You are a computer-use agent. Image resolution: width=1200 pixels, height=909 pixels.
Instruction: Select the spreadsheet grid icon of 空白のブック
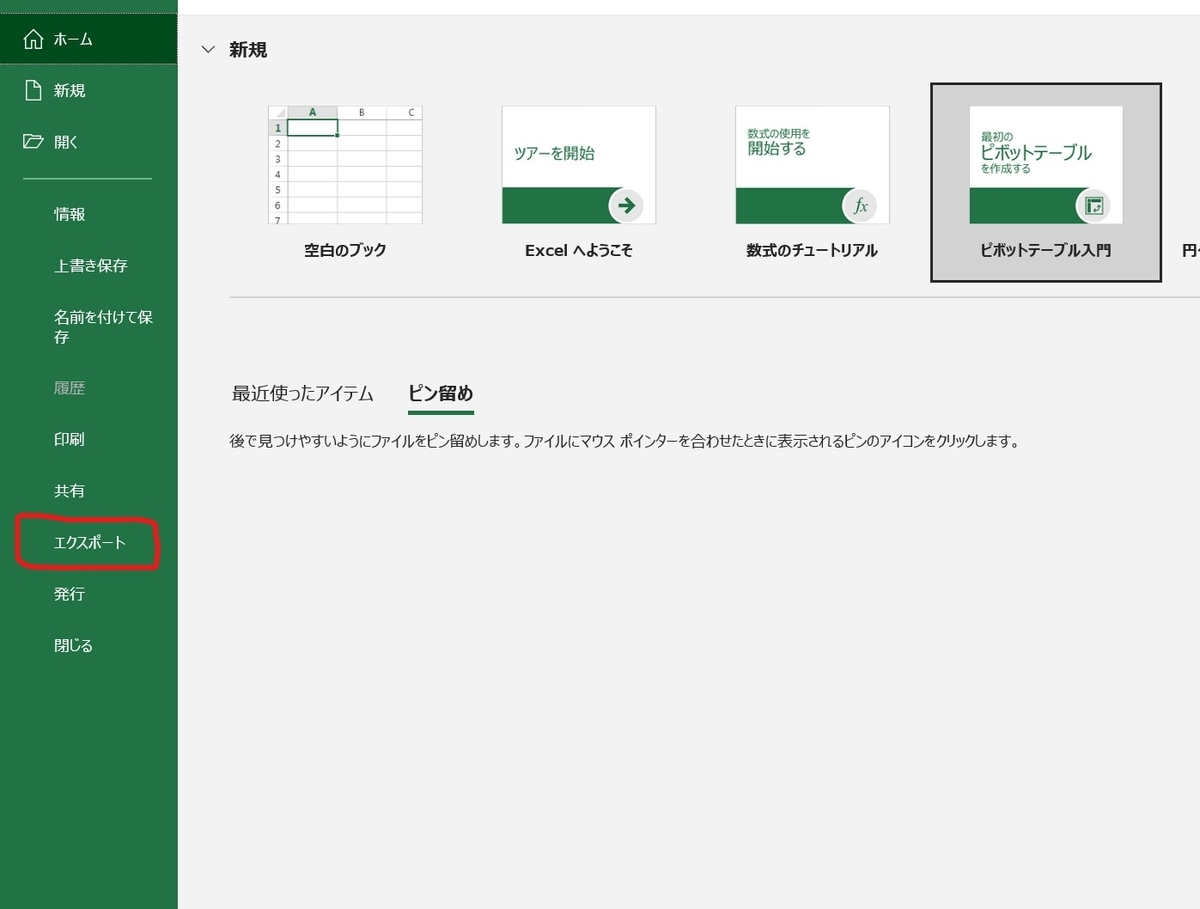pos(345,164)
